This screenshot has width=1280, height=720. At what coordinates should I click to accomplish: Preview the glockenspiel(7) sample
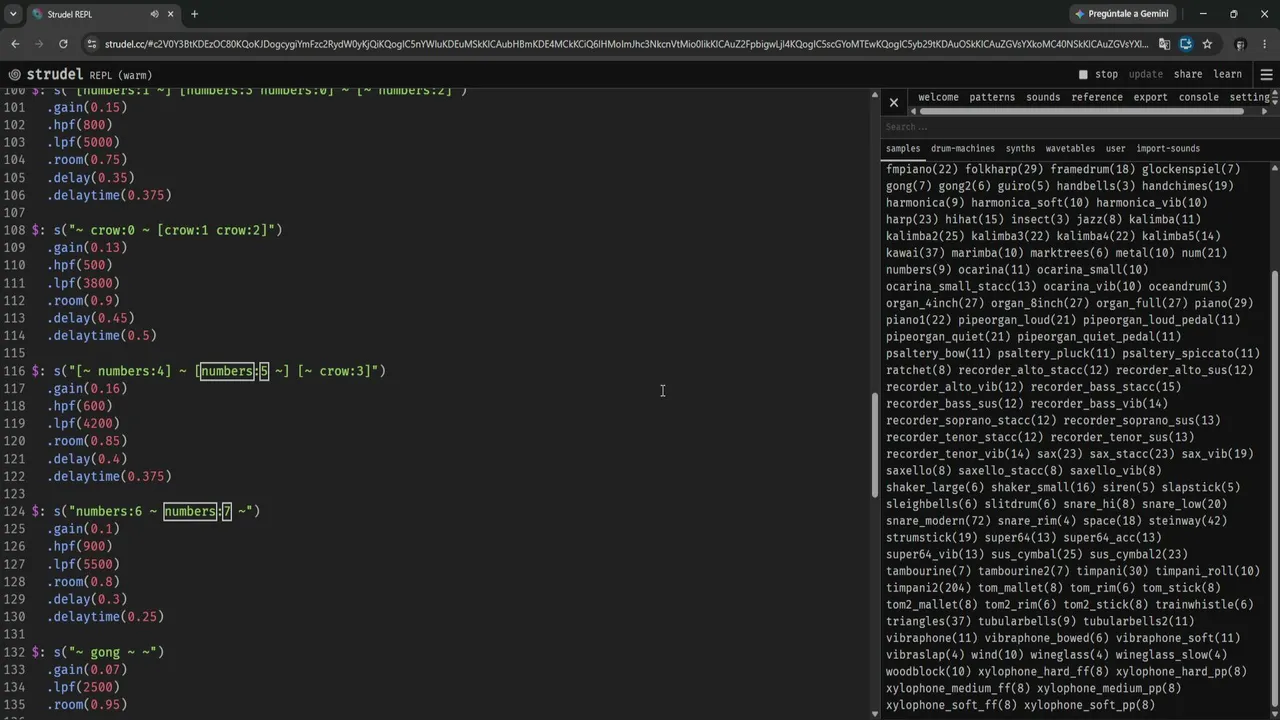(x=1190, y=169)
